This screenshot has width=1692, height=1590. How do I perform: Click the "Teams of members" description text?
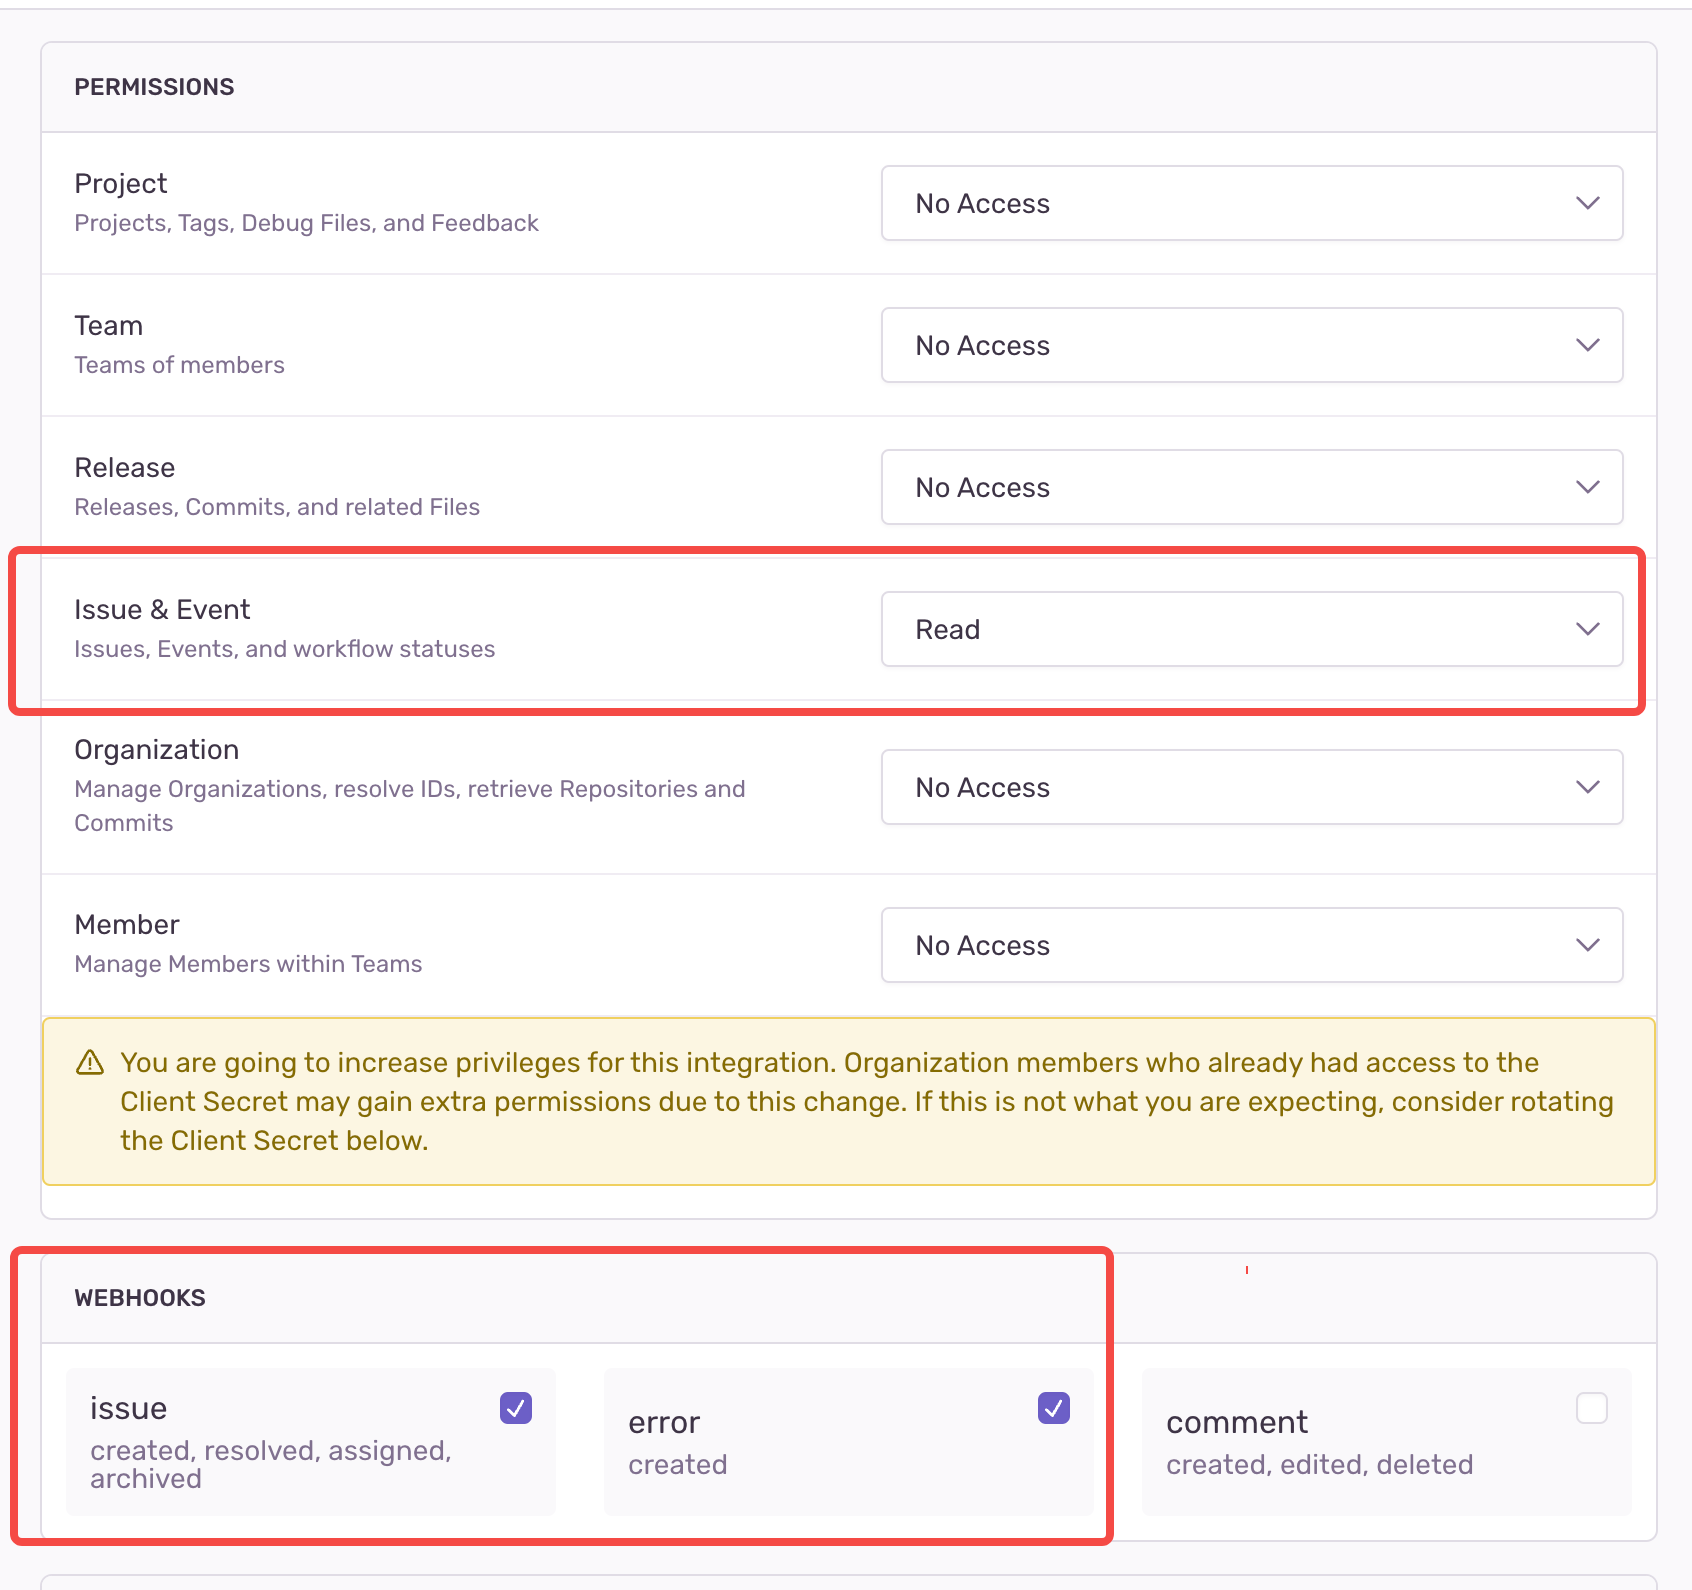(180, 365)
